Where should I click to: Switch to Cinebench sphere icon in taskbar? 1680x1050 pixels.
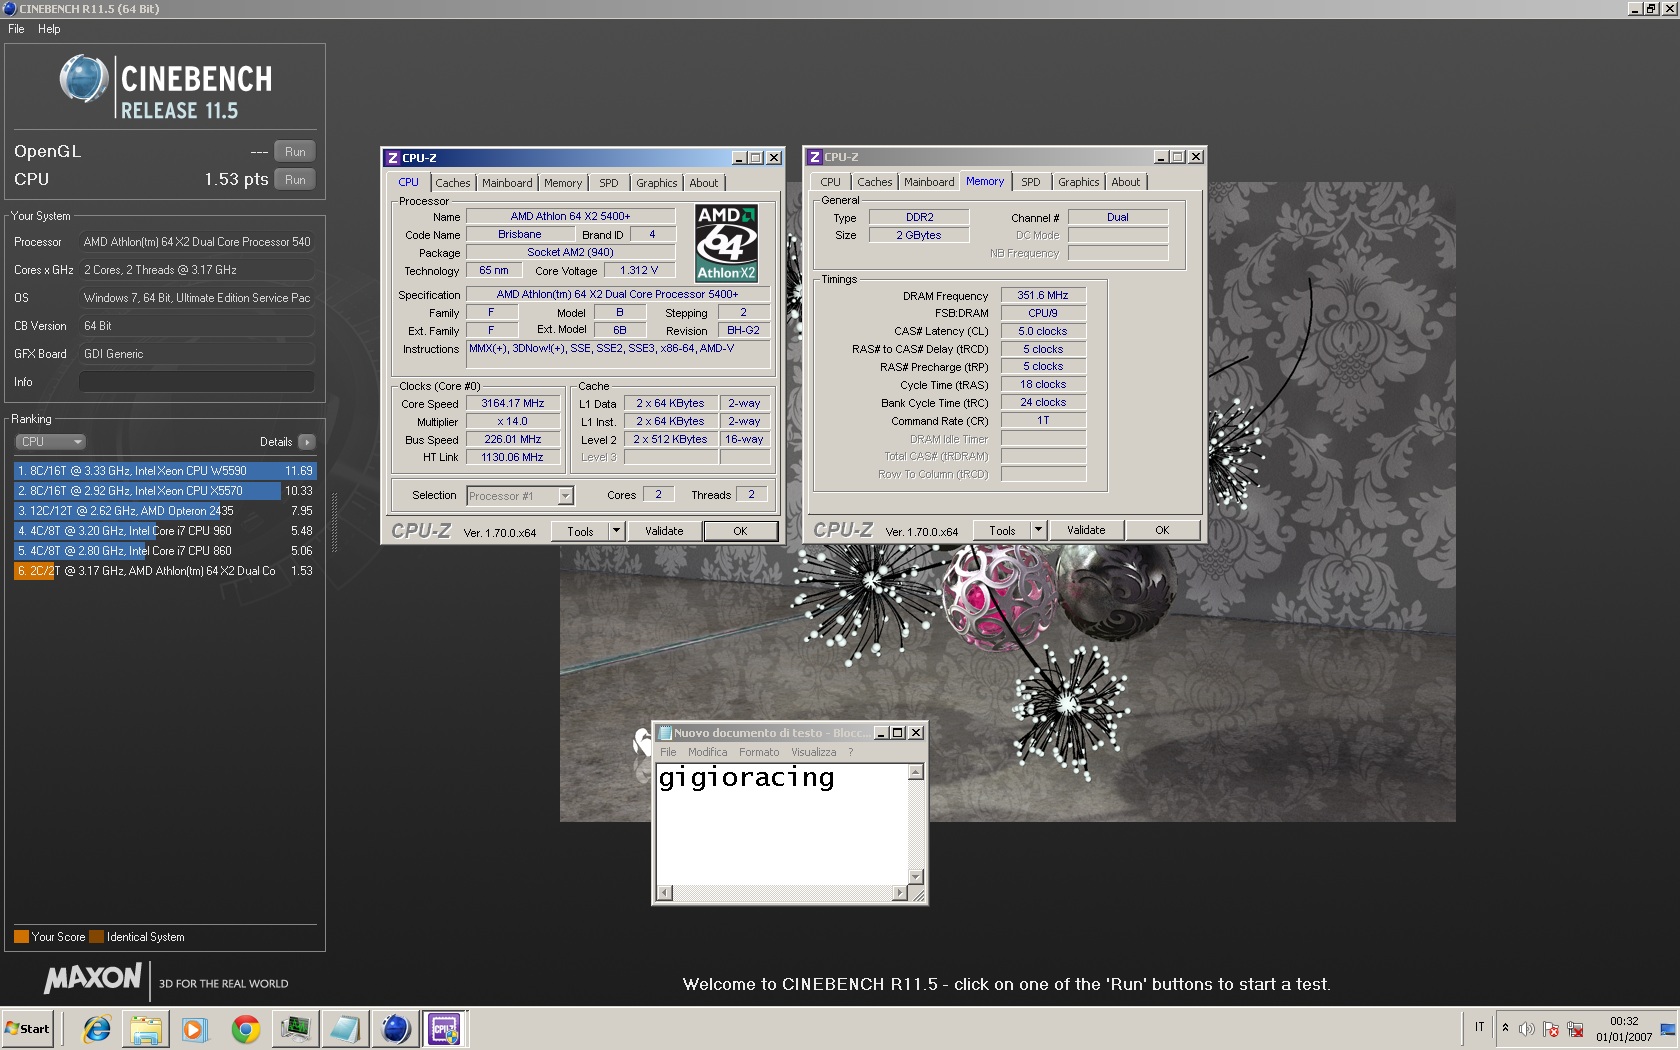coord(395,1029)
